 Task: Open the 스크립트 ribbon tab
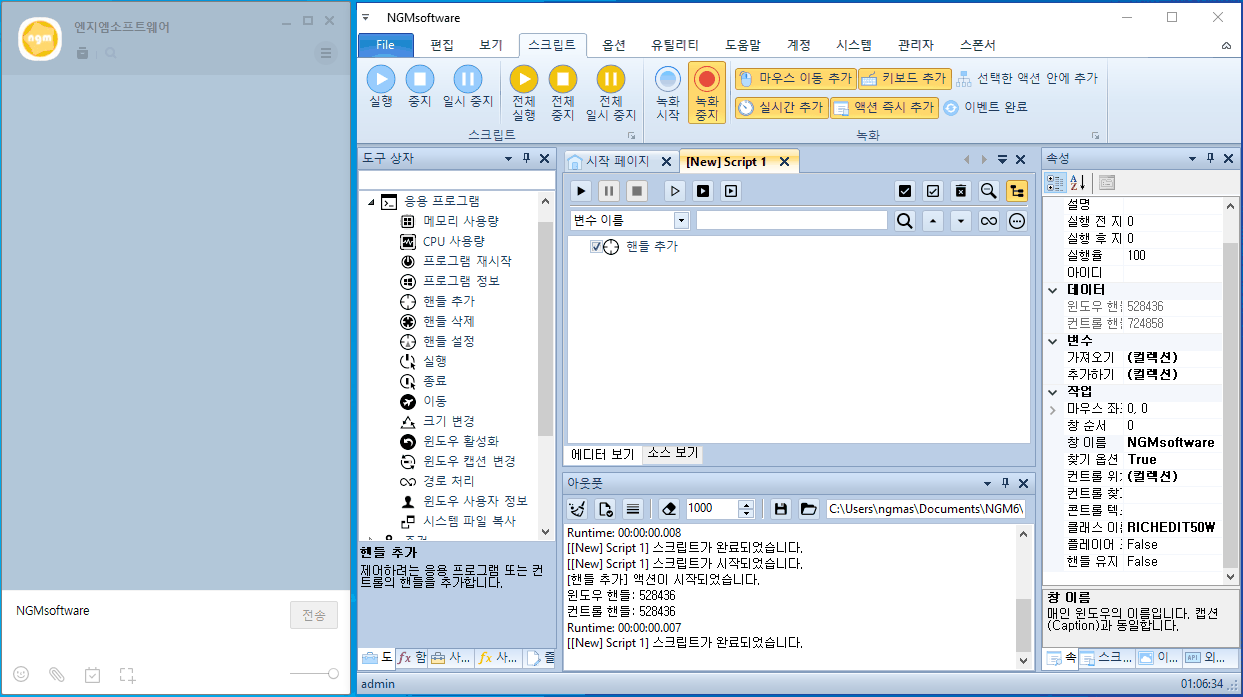coord(552,45)
